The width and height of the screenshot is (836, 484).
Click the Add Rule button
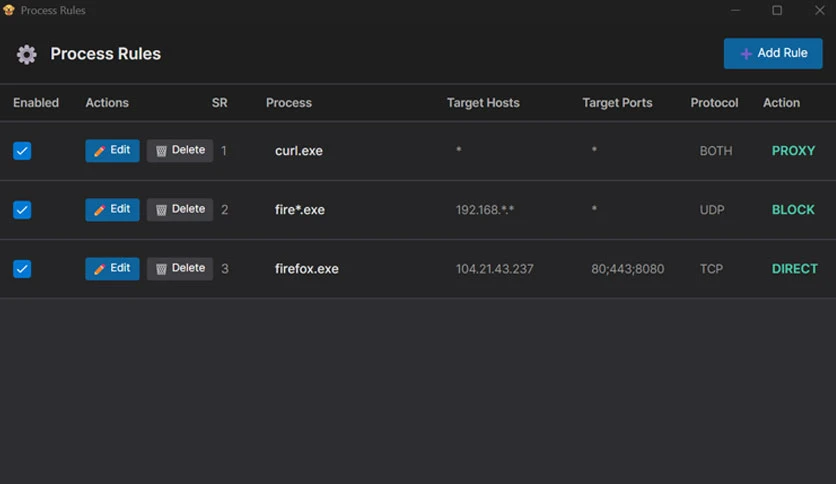click(x=773, y=53)
